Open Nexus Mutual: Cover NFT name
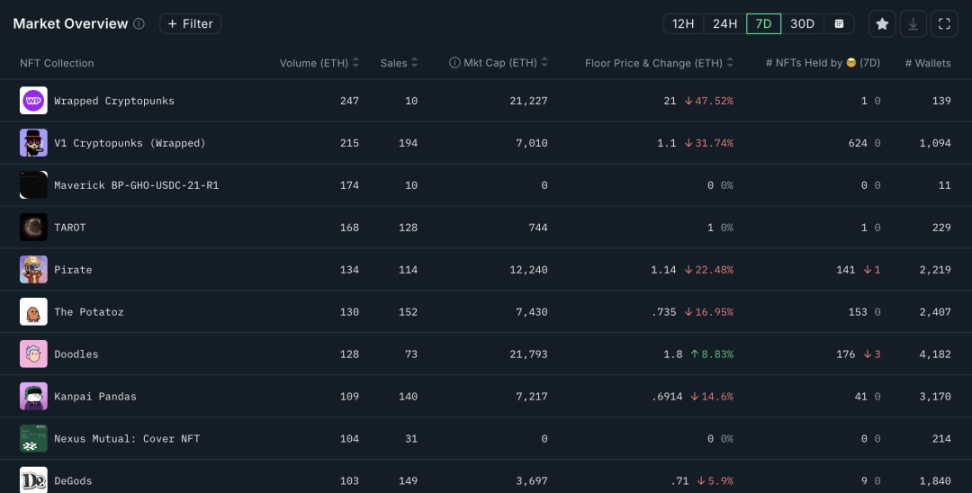 [x=127, y=438]
